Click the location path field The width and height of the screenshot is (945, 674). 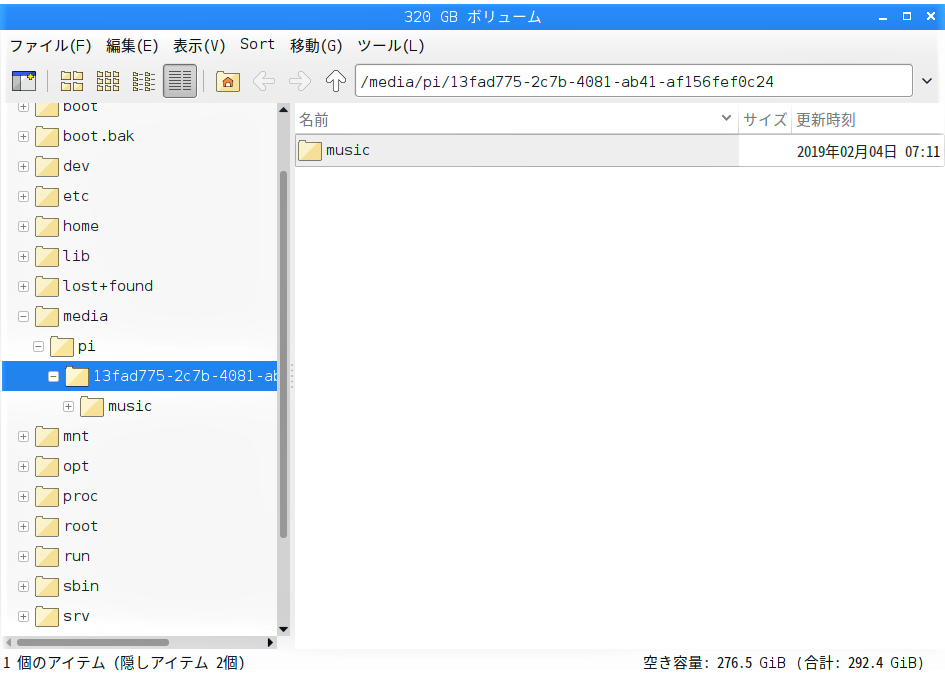[x=633, y=81]
